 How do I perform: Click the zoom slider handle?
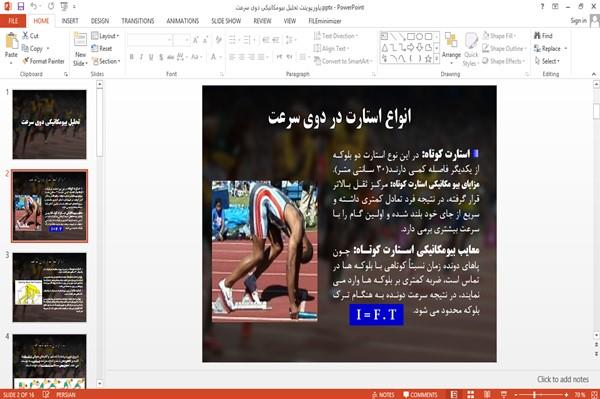(x=534, y=394)
